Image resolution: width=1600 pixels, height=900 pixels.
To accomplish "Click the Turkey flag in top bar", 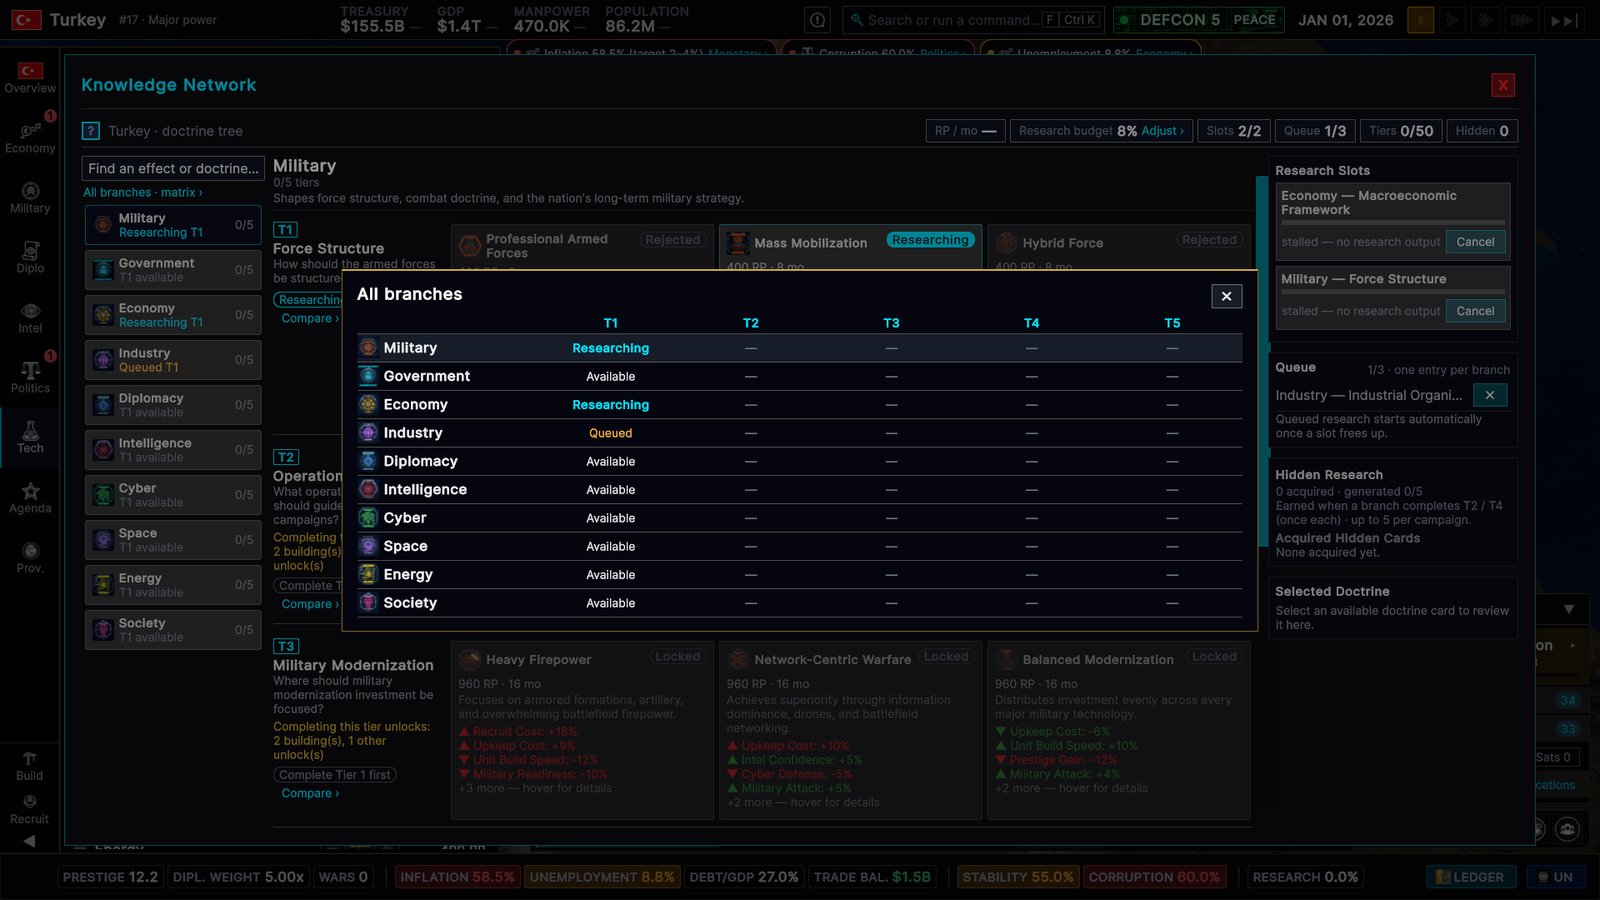I will tap(26, 20).
